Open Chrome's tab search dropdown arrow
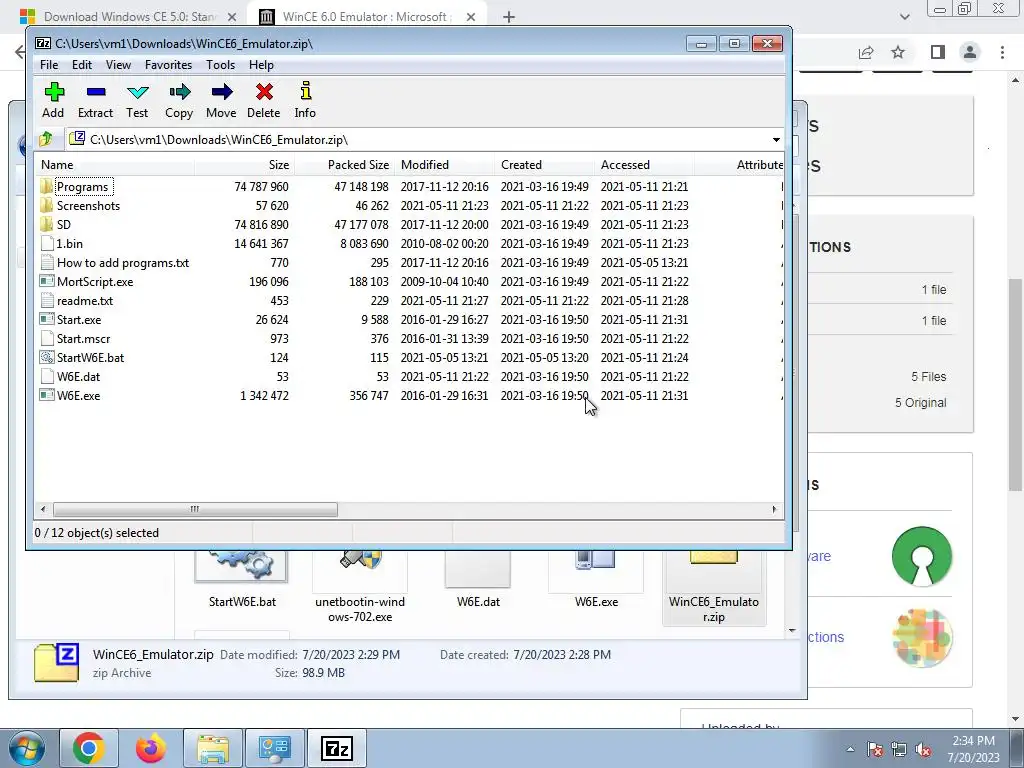 click(x=904, y=17)
